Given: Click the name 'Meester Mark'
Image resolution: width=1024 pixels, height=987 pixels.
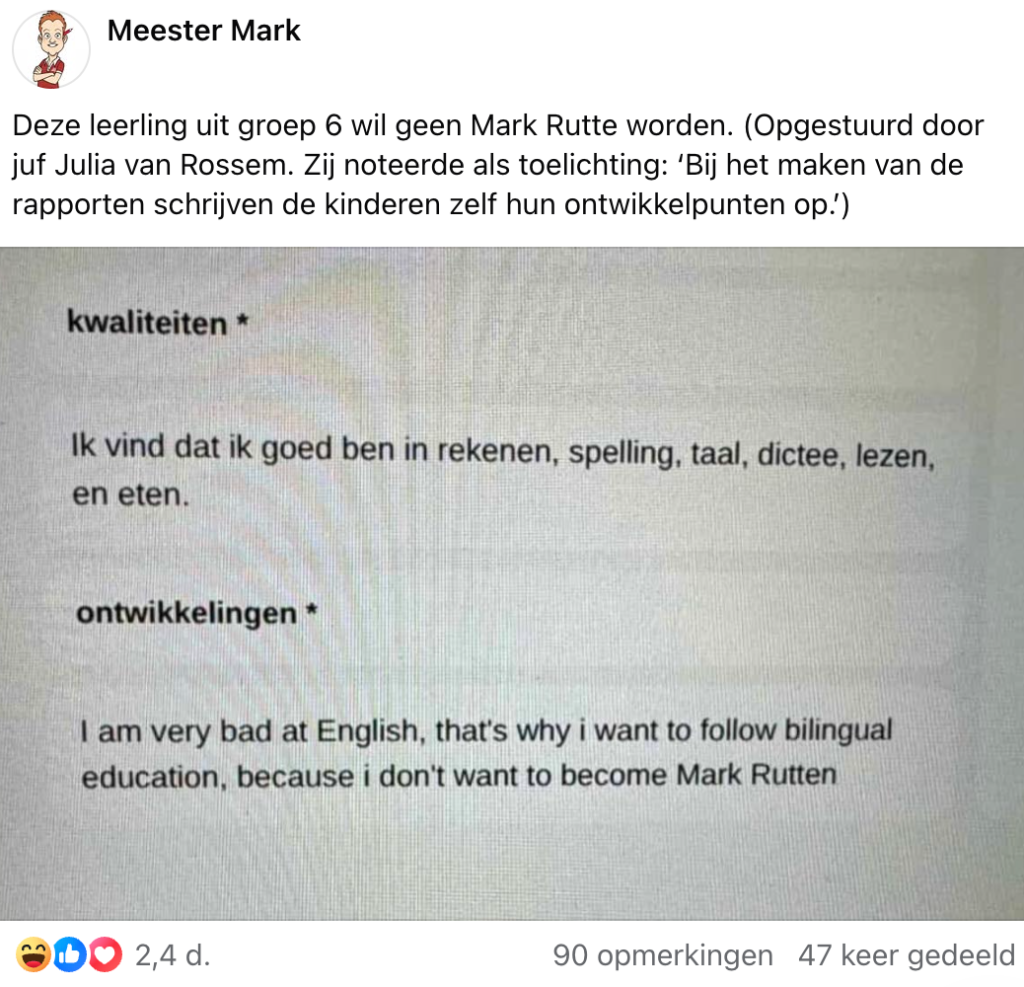Looking at the screenshot, I should click(x=206, y=31).
